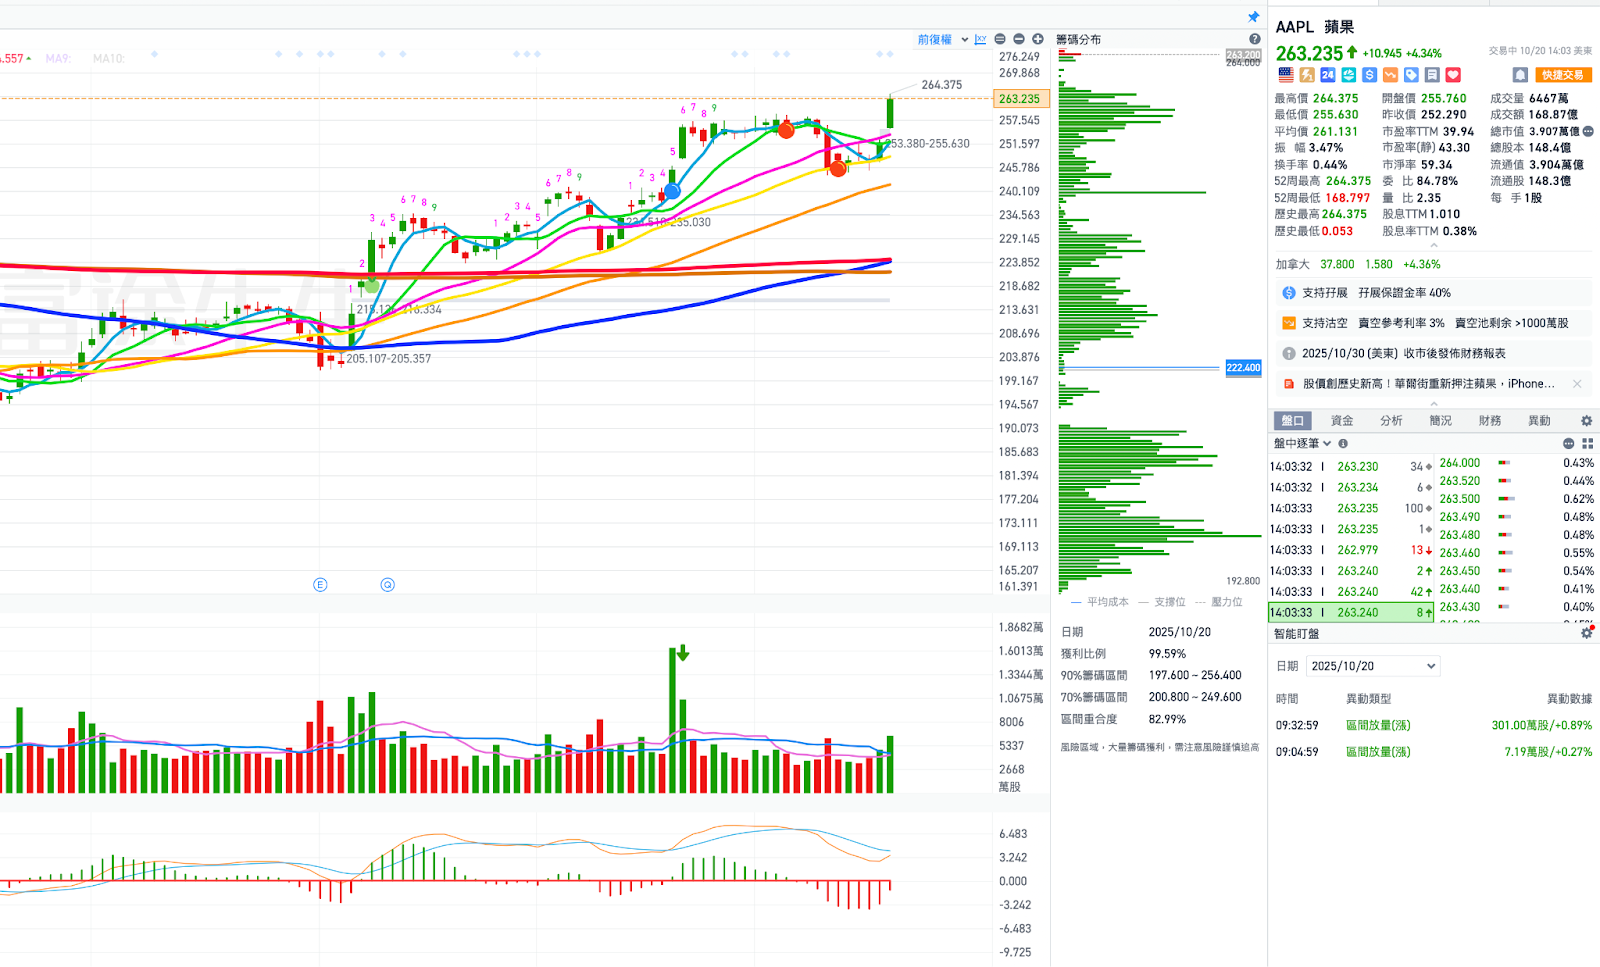The width and height of the screenshot is (1600, 967).
Task: Click the 09:32:59 區間放量(漲) alert row
Action: (1434, 725)
